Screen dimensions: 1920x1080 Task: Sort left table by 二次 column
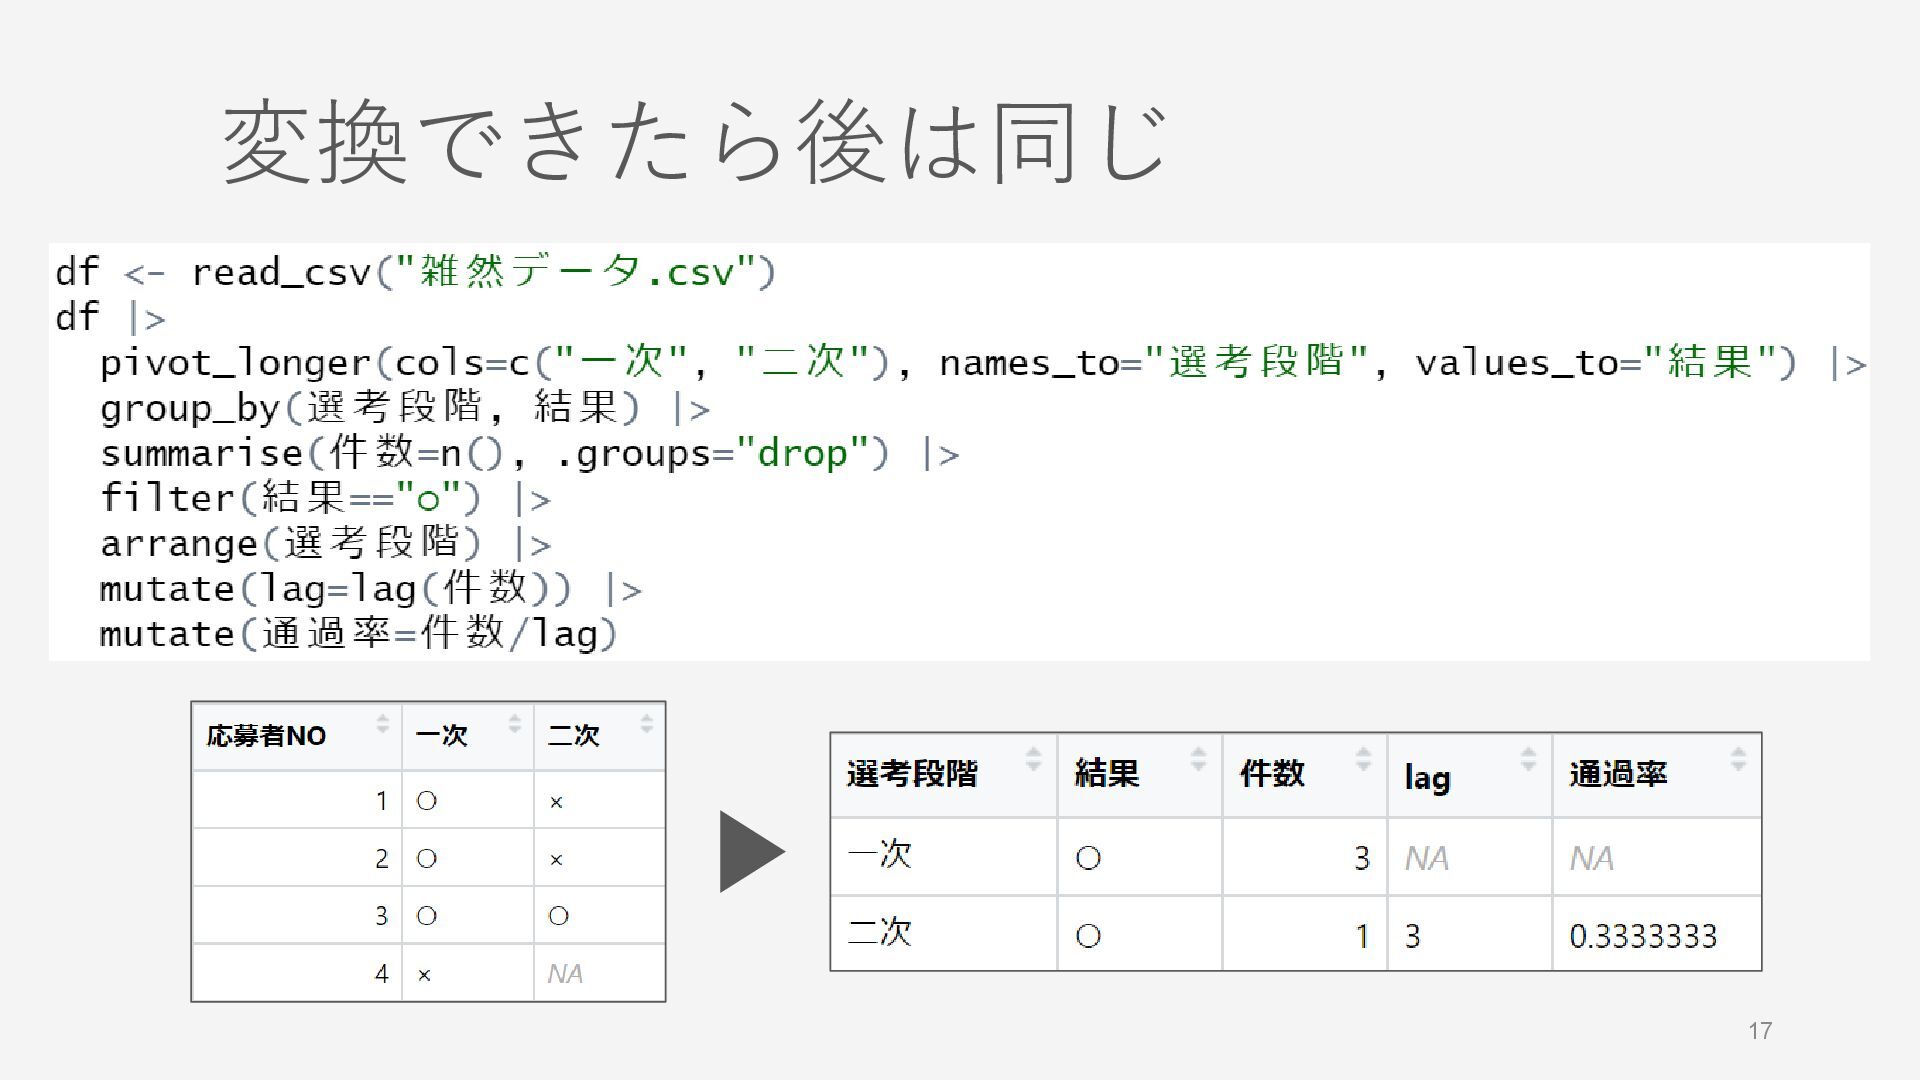click(x=646, y=723)
